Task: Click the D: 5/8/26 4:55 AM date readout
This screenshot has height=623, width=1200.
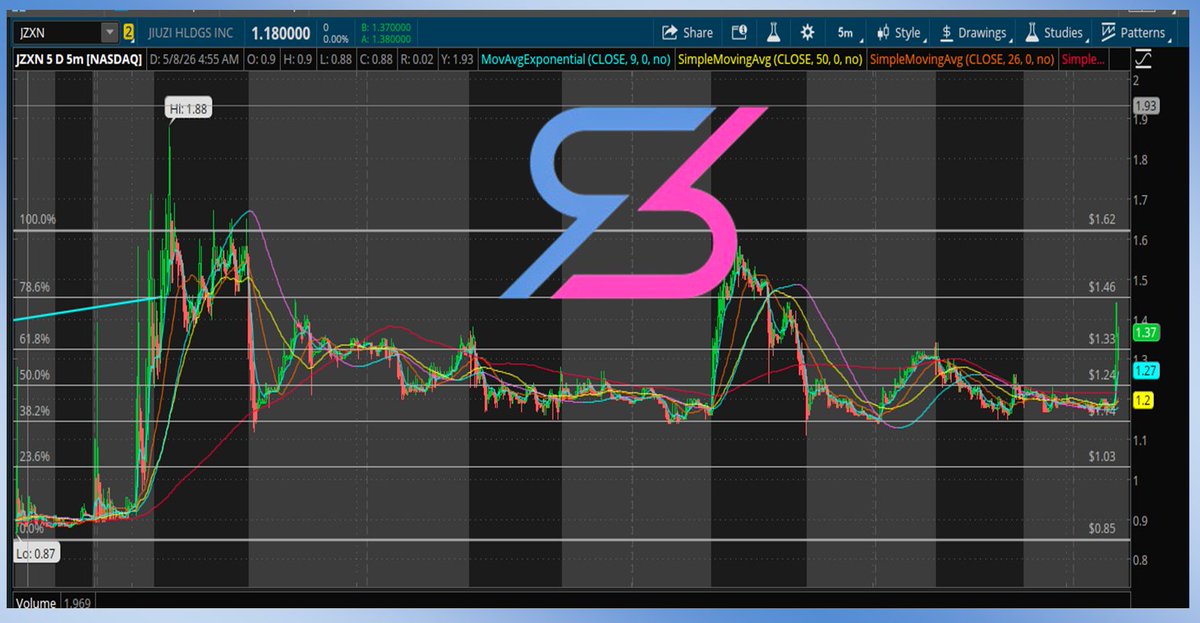Action: (x=194, y=60)
